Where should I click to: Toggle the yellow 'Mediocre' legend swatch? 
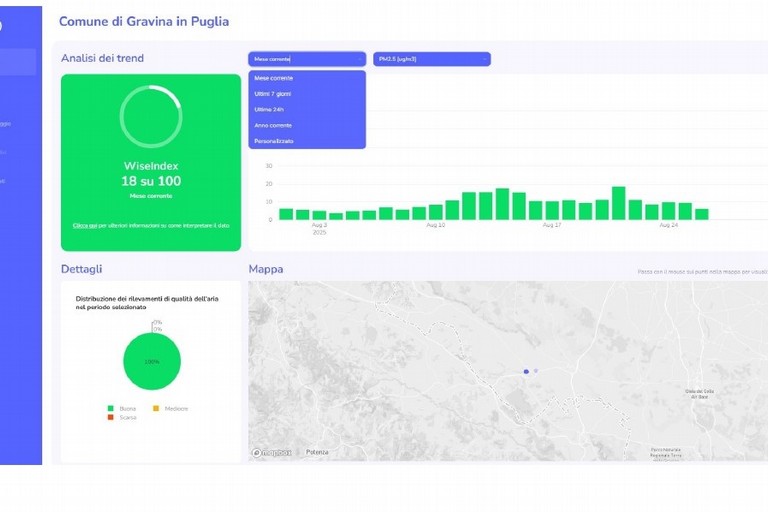156,409
